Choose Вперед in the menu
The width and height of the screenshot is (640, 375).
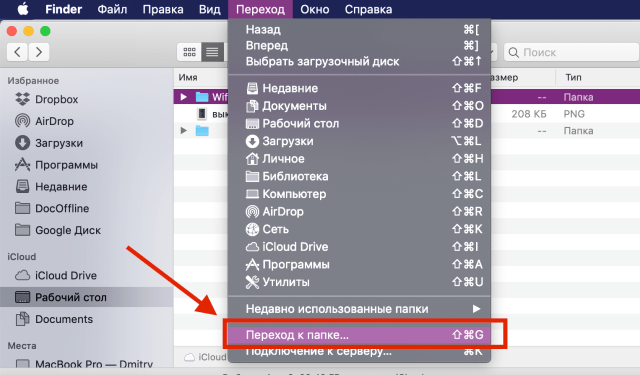(359, 45)
